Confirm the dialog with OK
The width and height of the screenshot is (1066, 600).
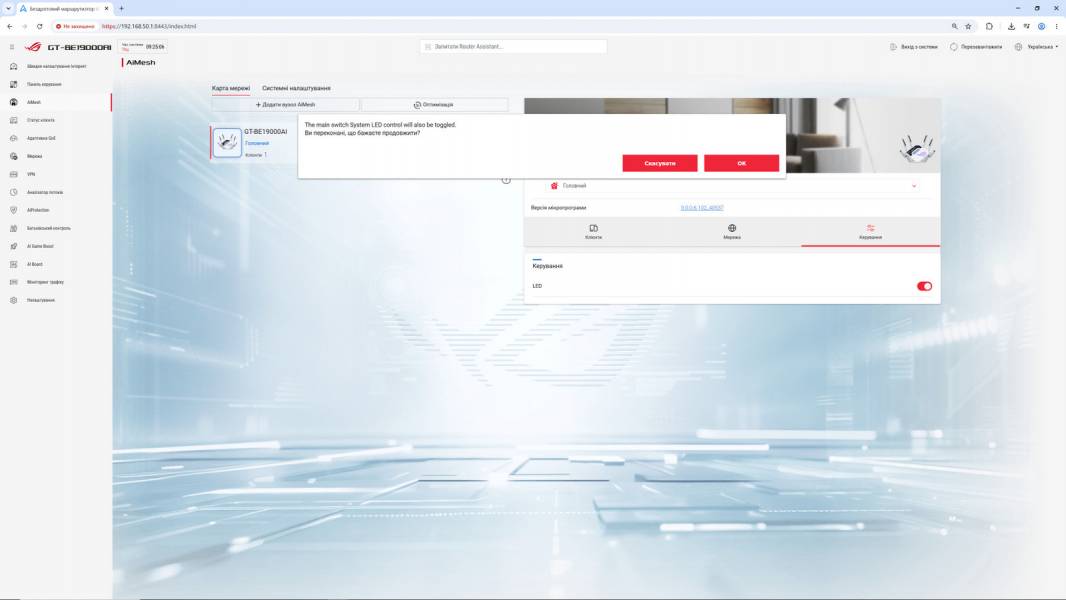[742, 163]
